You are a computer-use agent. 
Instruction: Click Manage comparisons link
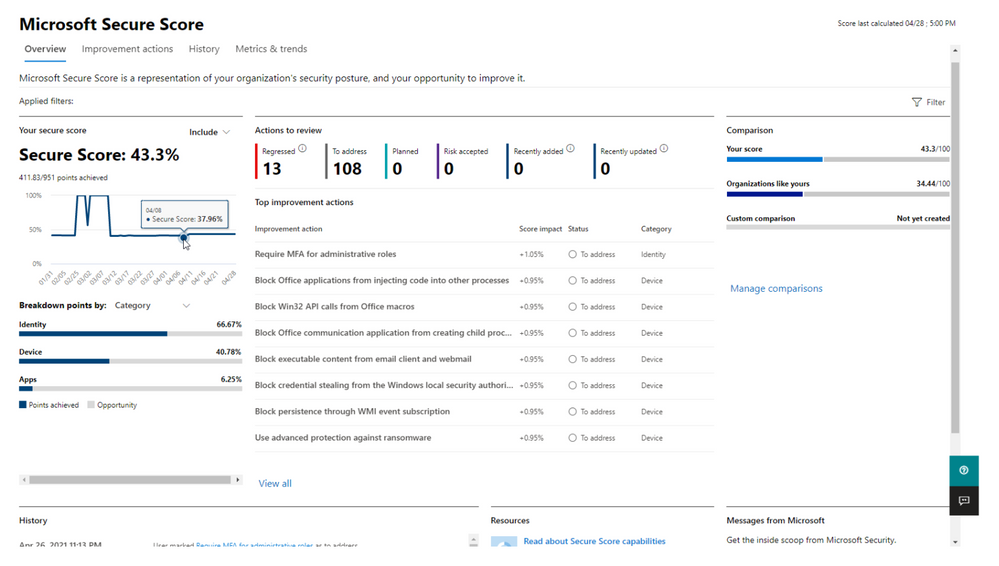pyautogui.click(x=776, y=289)
